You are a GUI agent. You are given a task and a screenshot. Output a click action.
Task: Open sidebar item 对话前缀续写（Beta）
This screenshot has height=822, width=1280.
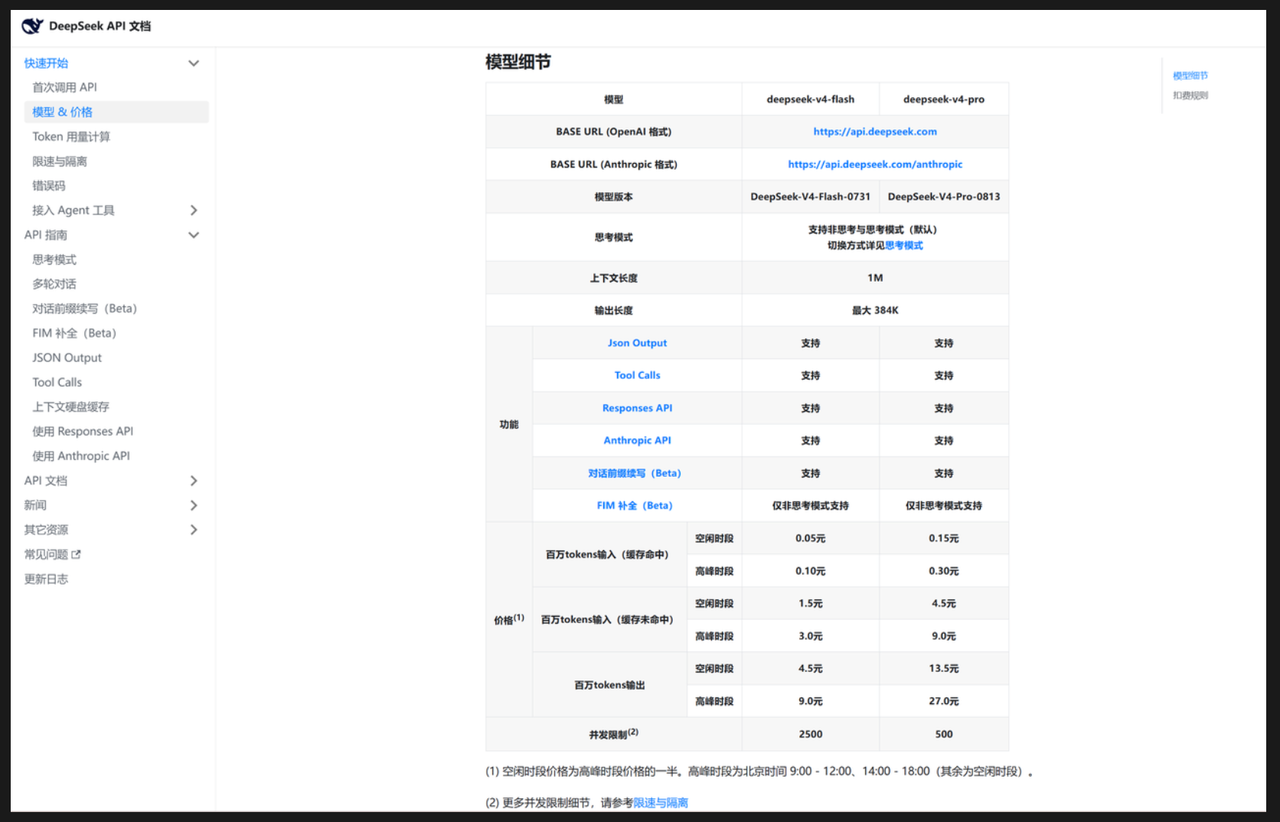pos(85,308)
